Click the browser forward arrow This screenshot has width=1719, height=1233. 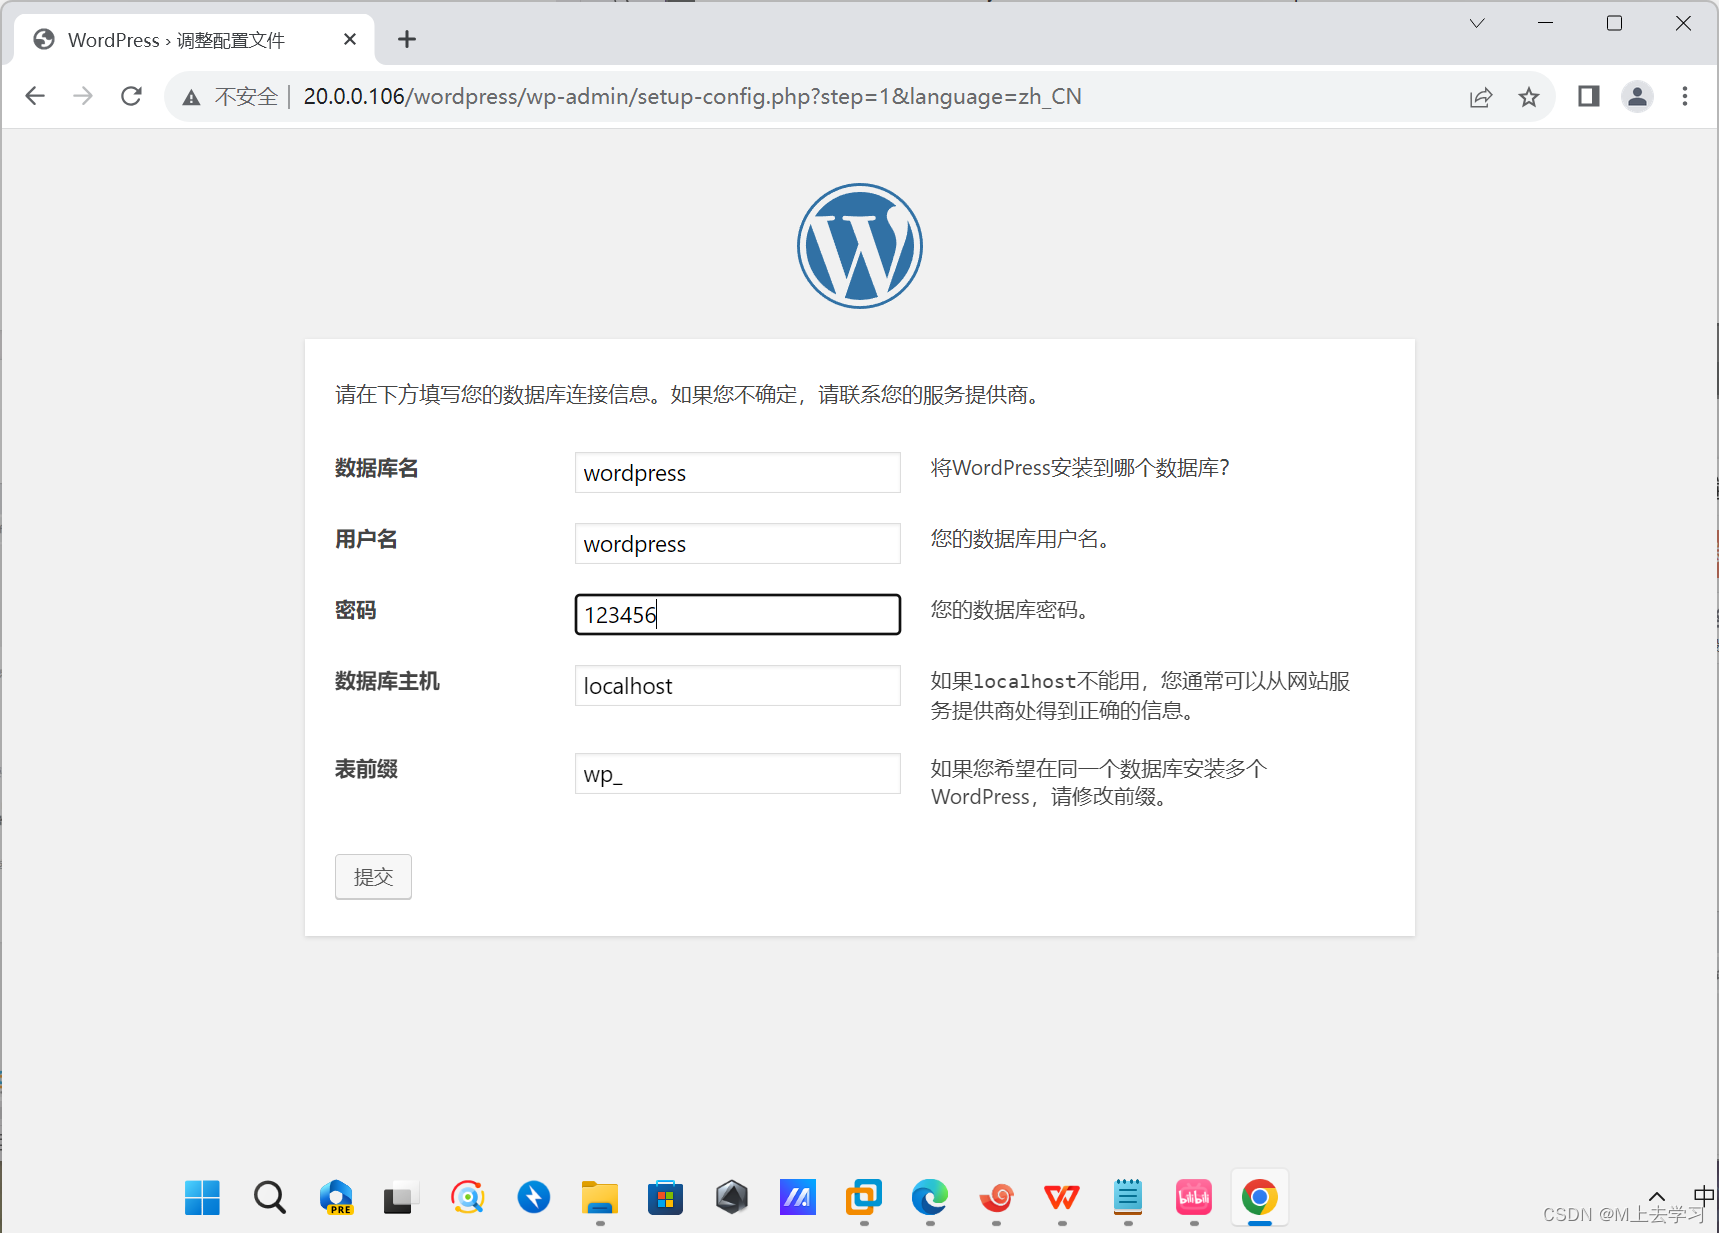83,96
